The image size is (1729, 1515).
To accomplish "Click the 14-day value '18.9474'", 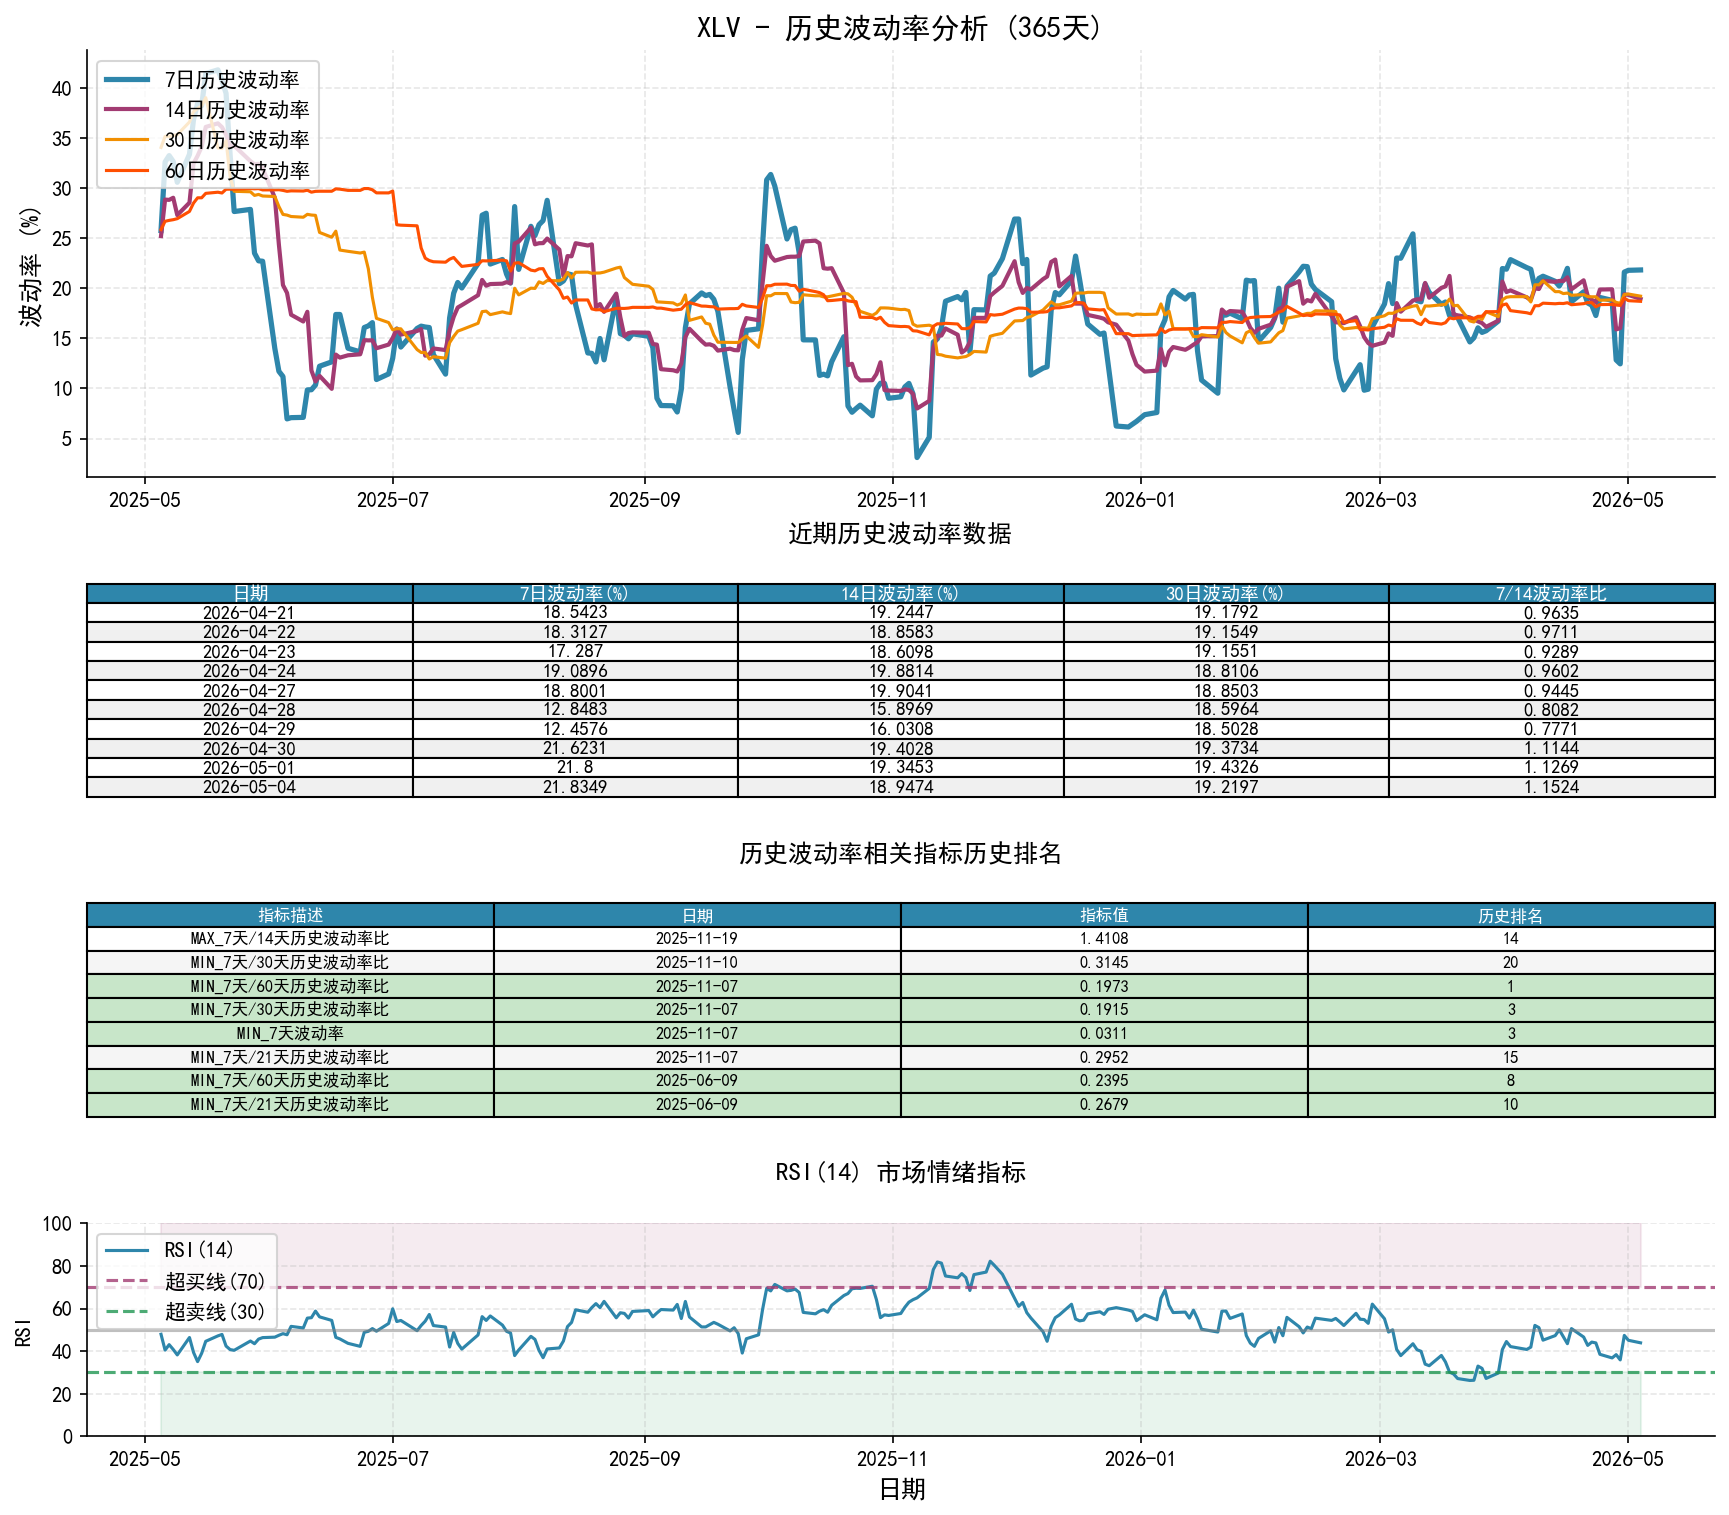I will [x=900, y=787].
